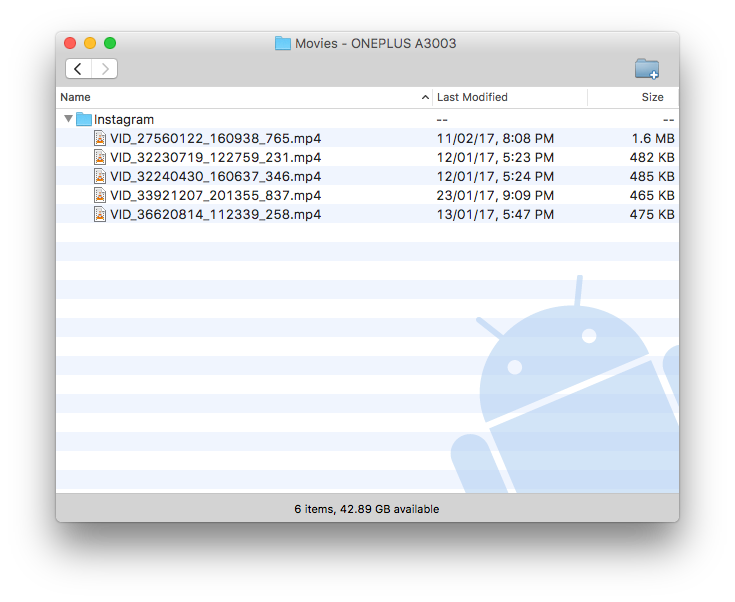This screenshot has height=602, width=735.
Task: Click the back navigation arrow
Action: click(x=79, y=69)
